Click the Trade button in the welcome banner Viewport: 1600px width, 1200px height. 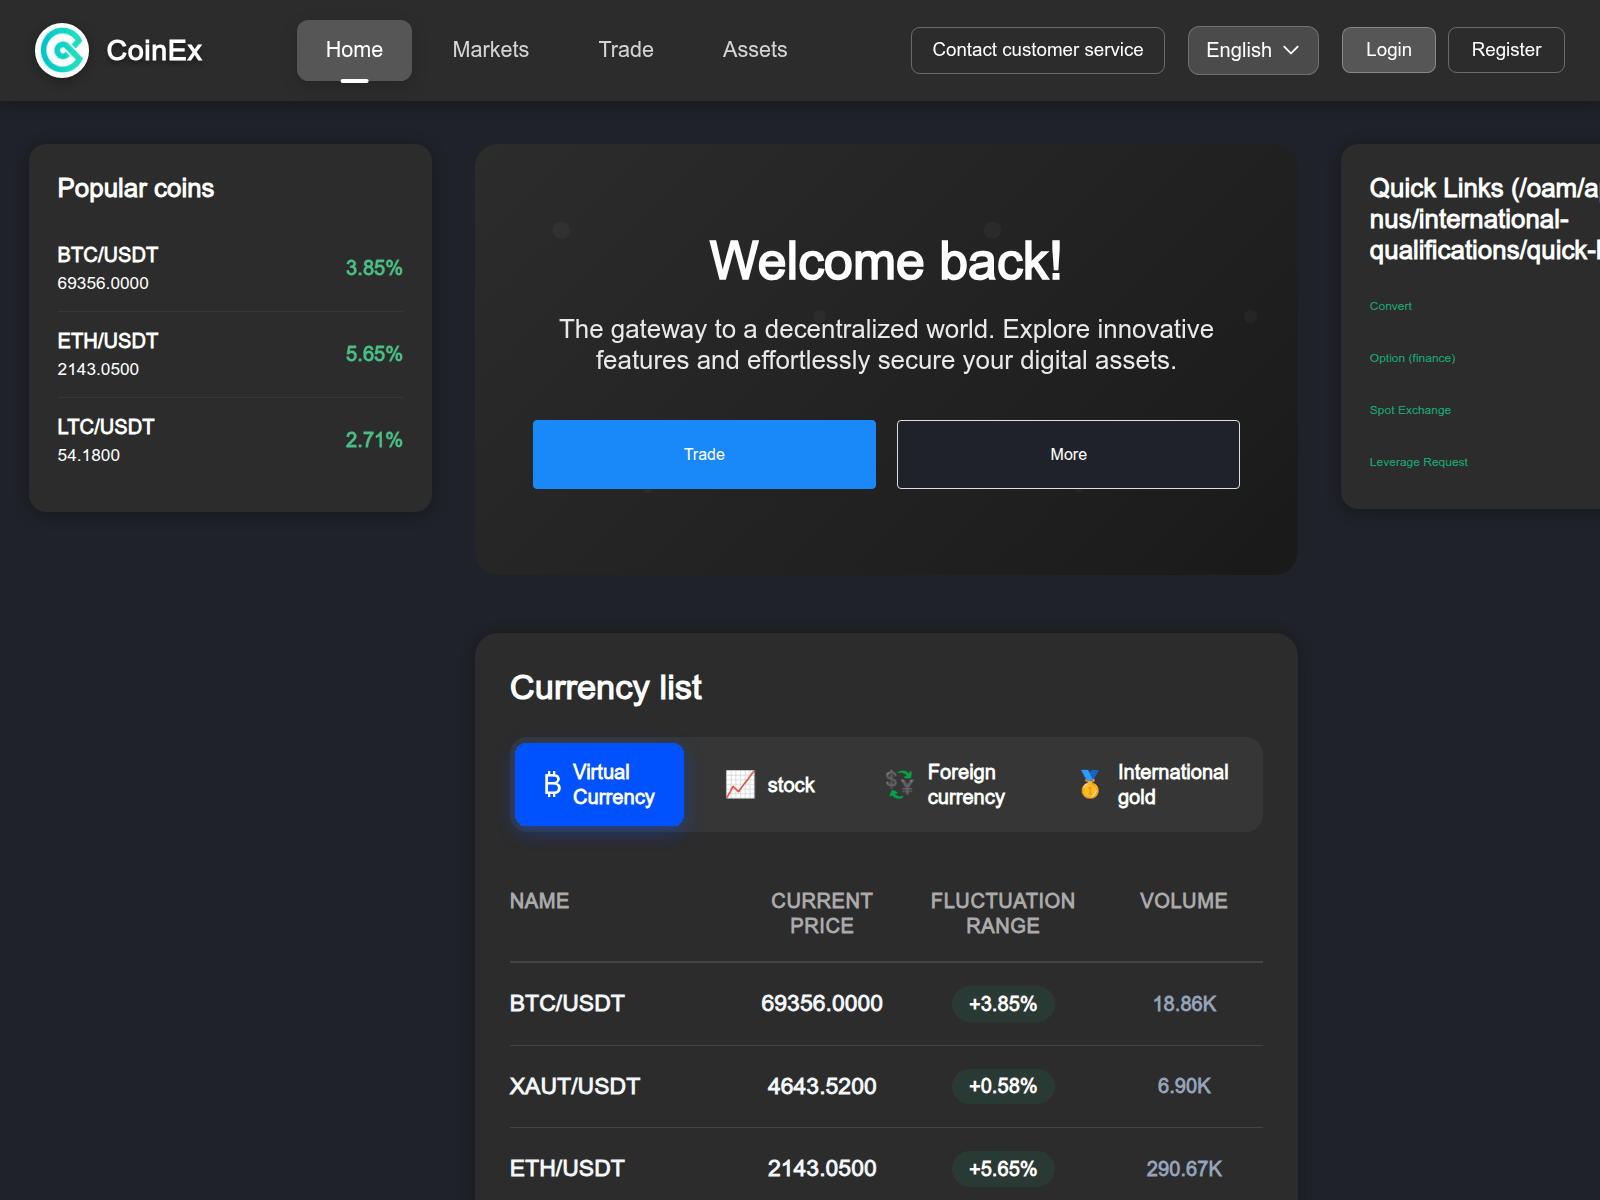click(x=704, y=454)
